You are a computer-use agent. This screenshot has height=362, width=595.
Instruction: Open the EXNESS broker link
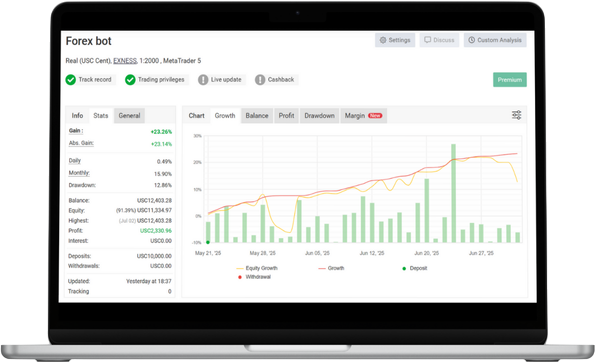(x=125, y=61)
